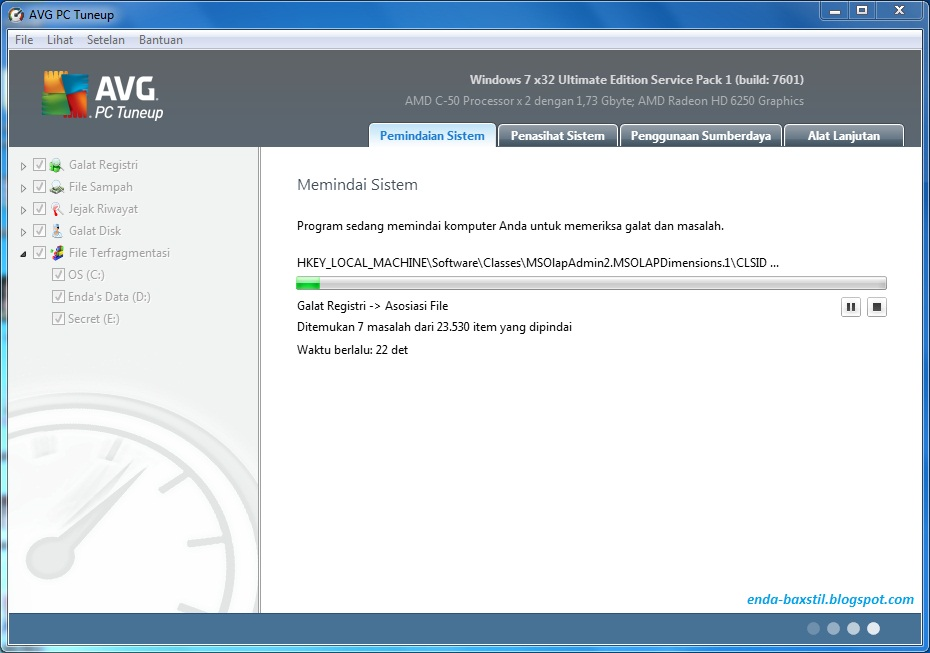
Task: Expand the File Sampah tree node
Action: coord(23,188)
